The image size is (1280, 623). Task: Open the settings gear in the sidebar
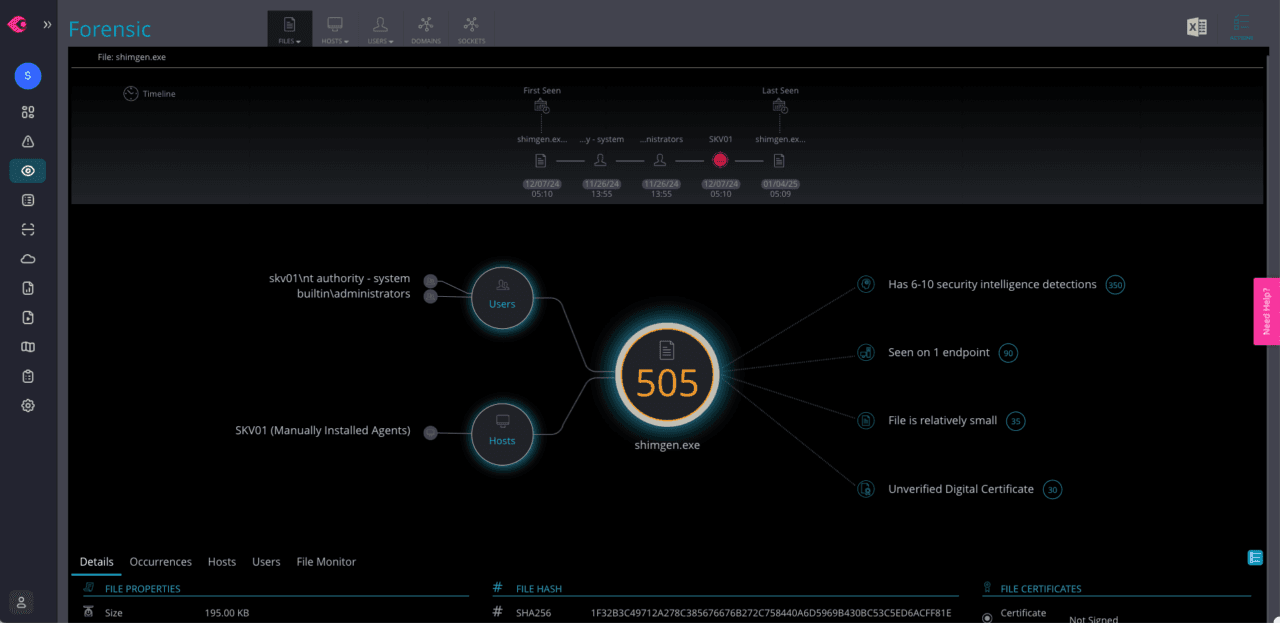27,405
